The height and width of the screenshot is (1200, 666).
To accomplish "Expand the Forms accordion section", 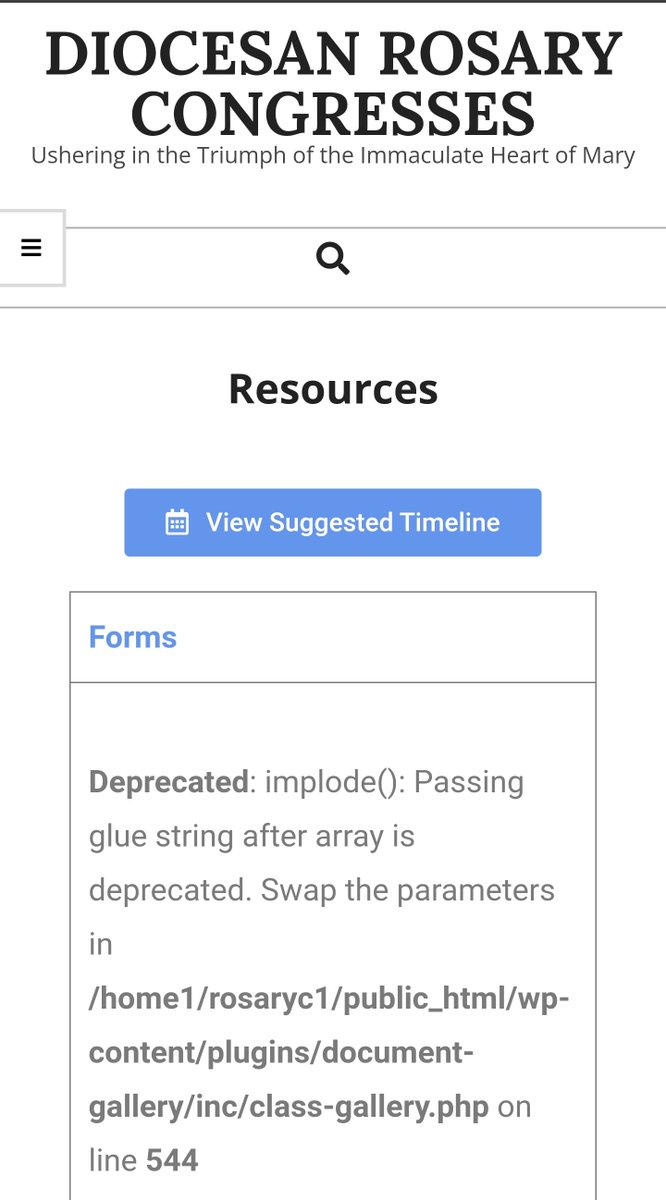I will (333, 637).
